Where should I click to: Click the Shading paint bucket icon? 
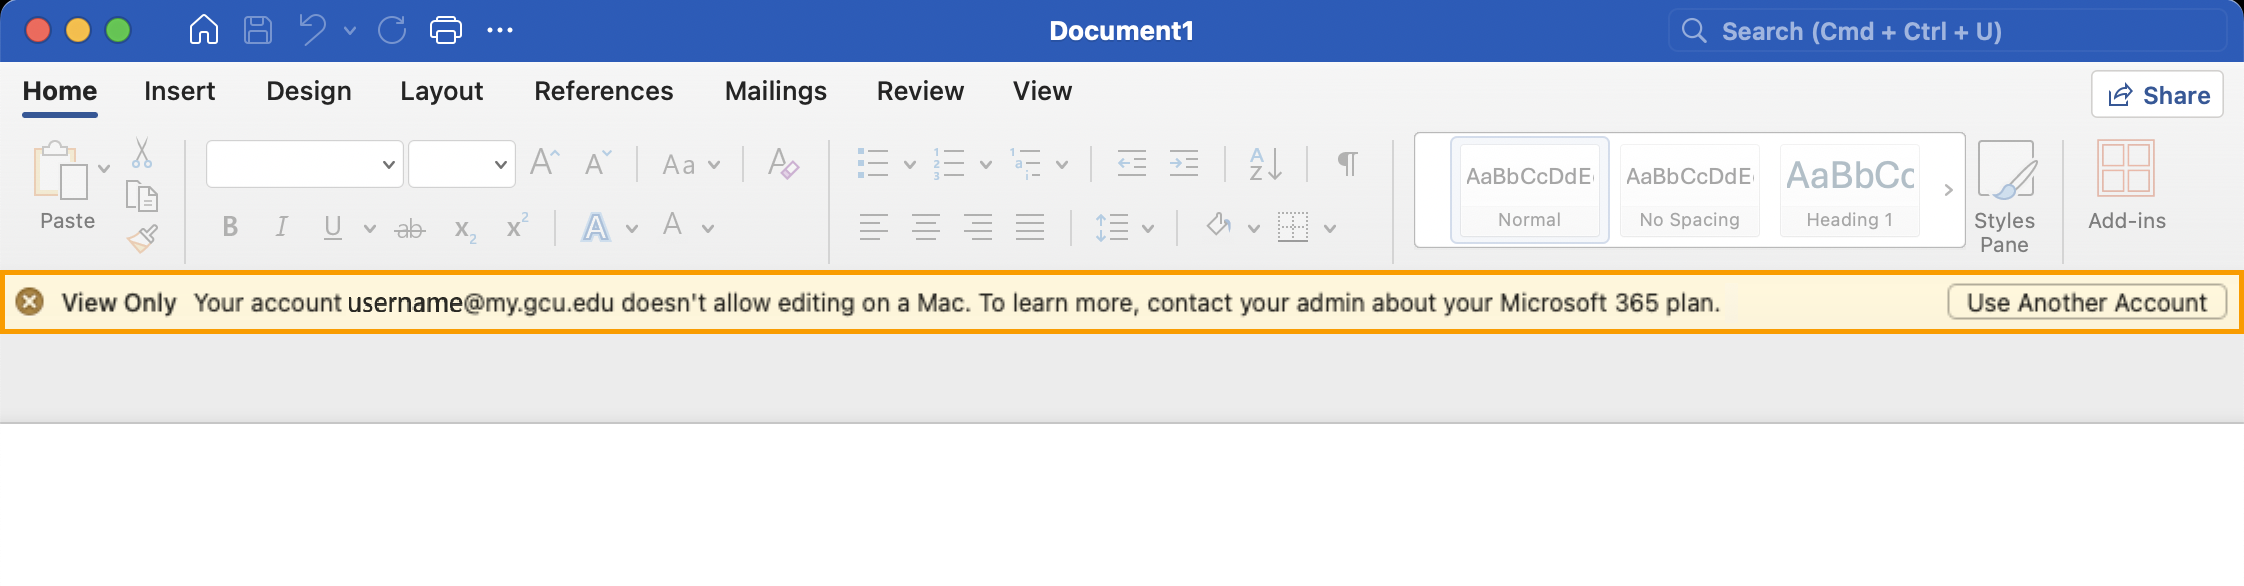tap(1218, 225)
